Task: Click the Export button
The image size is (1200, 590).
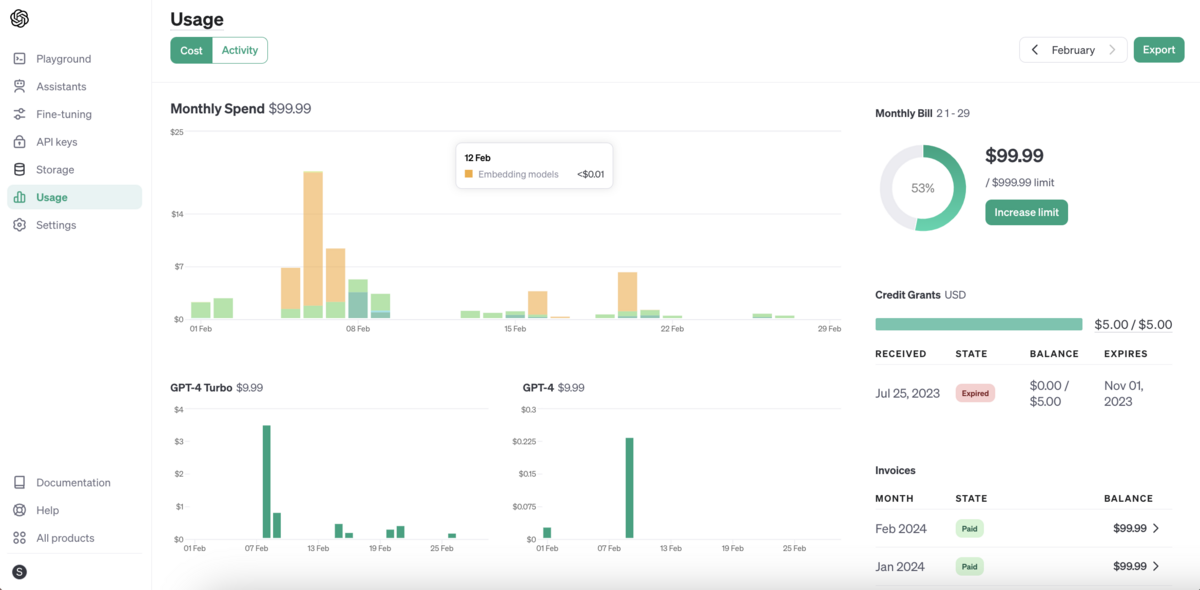Action: click(x=1159, y=50)
